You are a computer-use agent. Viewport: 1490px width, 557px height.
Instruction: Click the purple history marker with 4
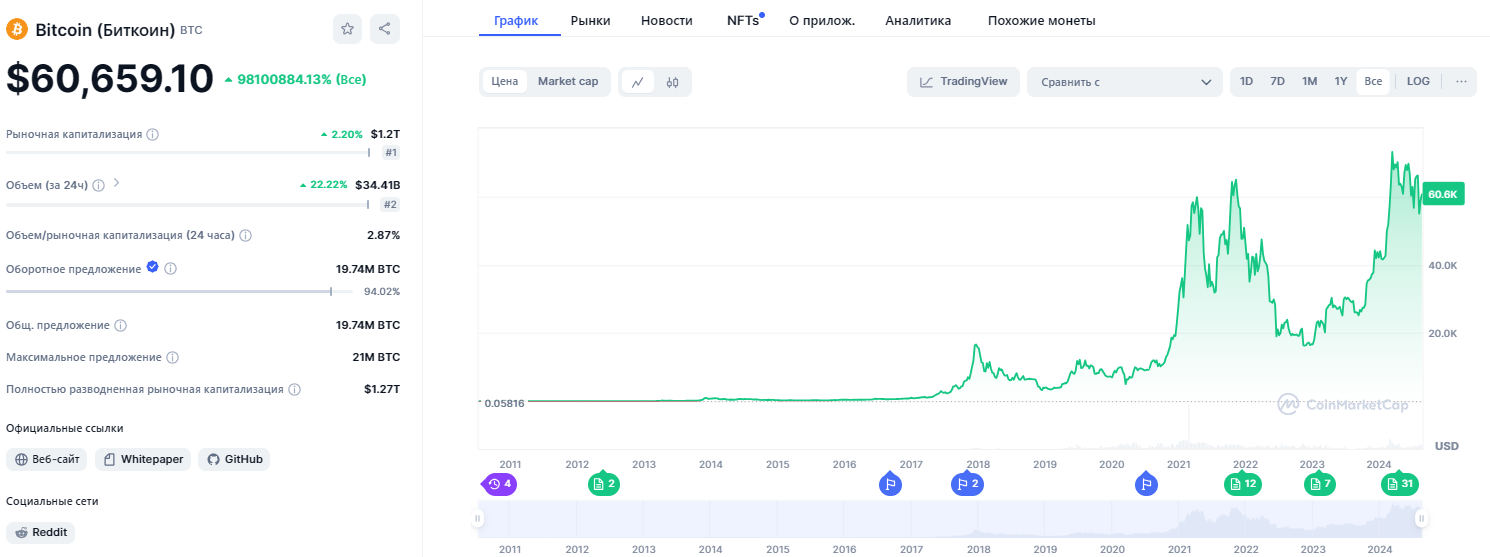(498, 484)
